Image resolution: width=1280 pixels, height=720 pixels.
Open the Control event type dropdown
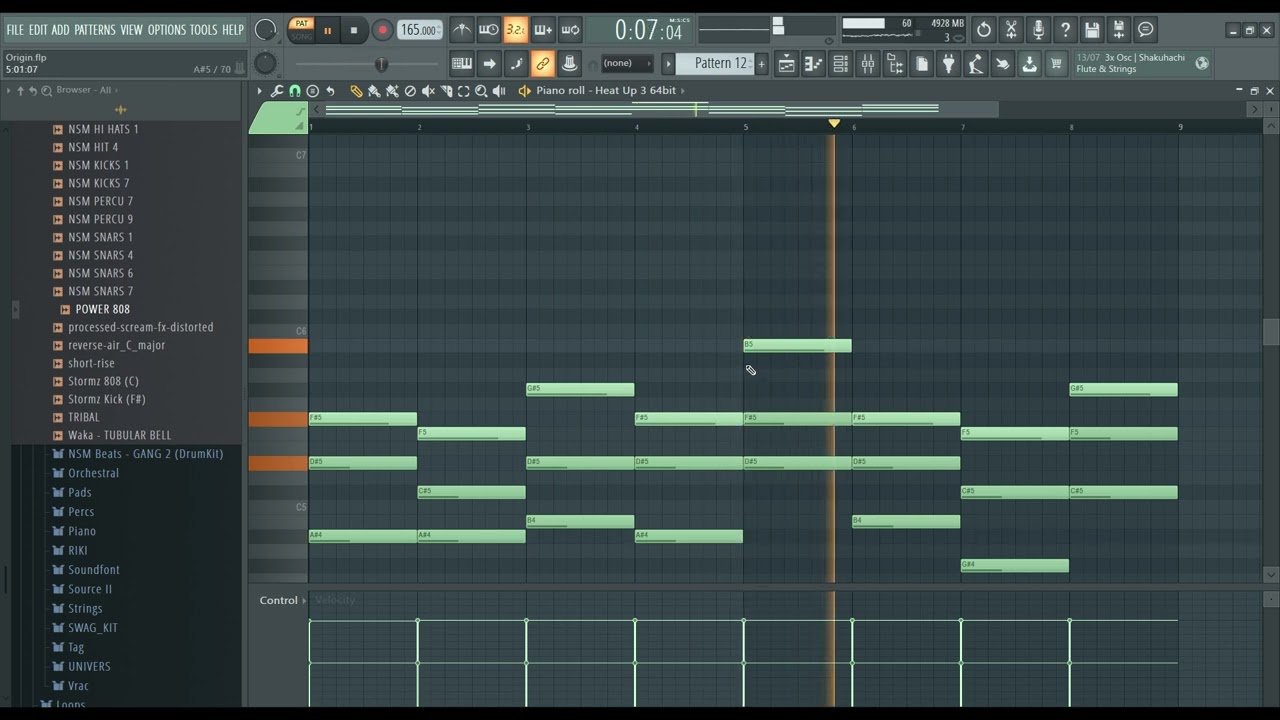pyautogui.click(x=283, y=600)
